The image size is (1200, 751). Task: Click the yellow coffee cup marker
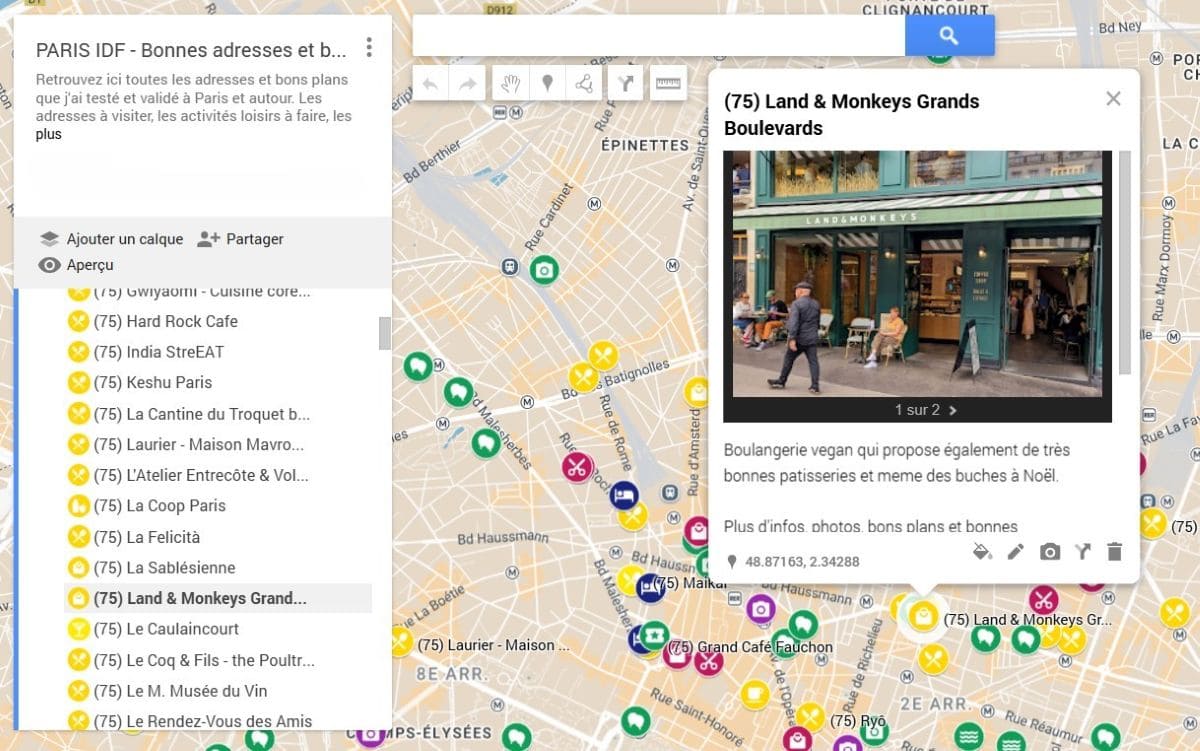pos(755,694)
